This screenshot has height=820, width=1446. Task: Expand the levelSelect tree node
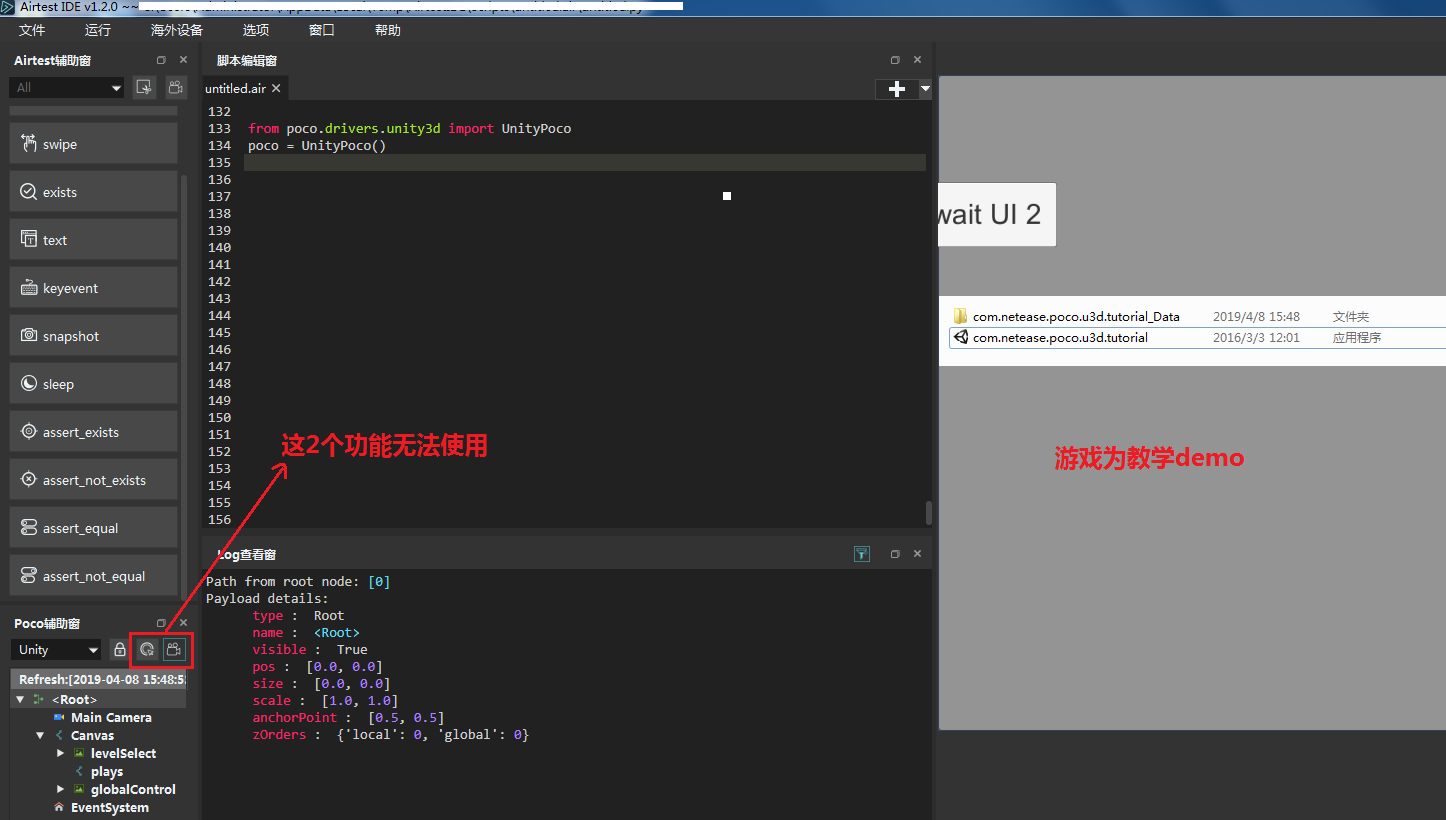point(60,753)
